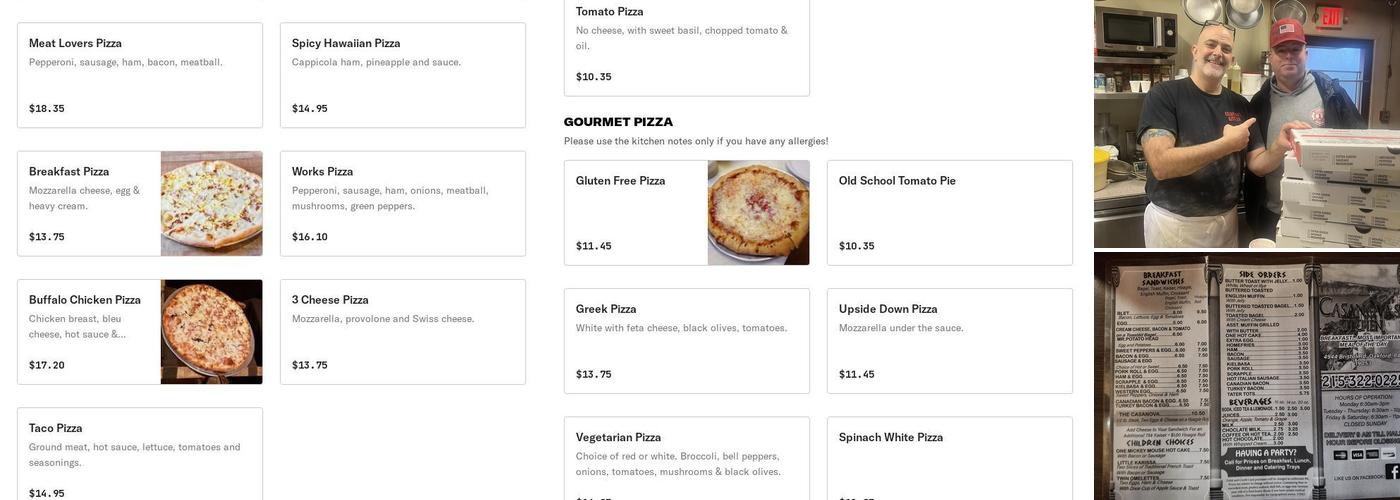Screen dimensions: 1400x500
Task: Click the Gourmet Pizza section heading
Action: 618,122
